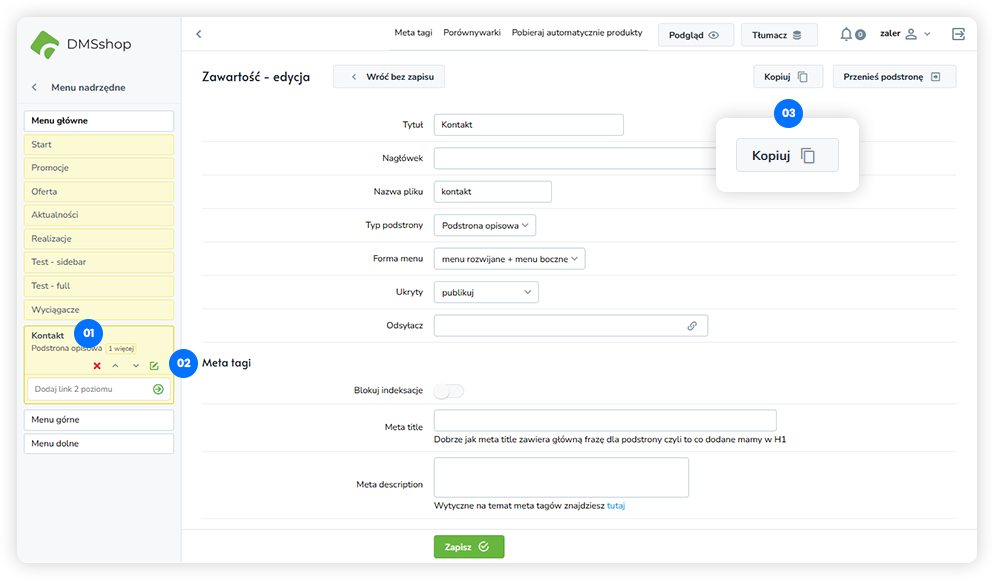Expand the Forma menu dropdown
The width and height of the screenshot is (994, 580).
(x=509, y=259)
